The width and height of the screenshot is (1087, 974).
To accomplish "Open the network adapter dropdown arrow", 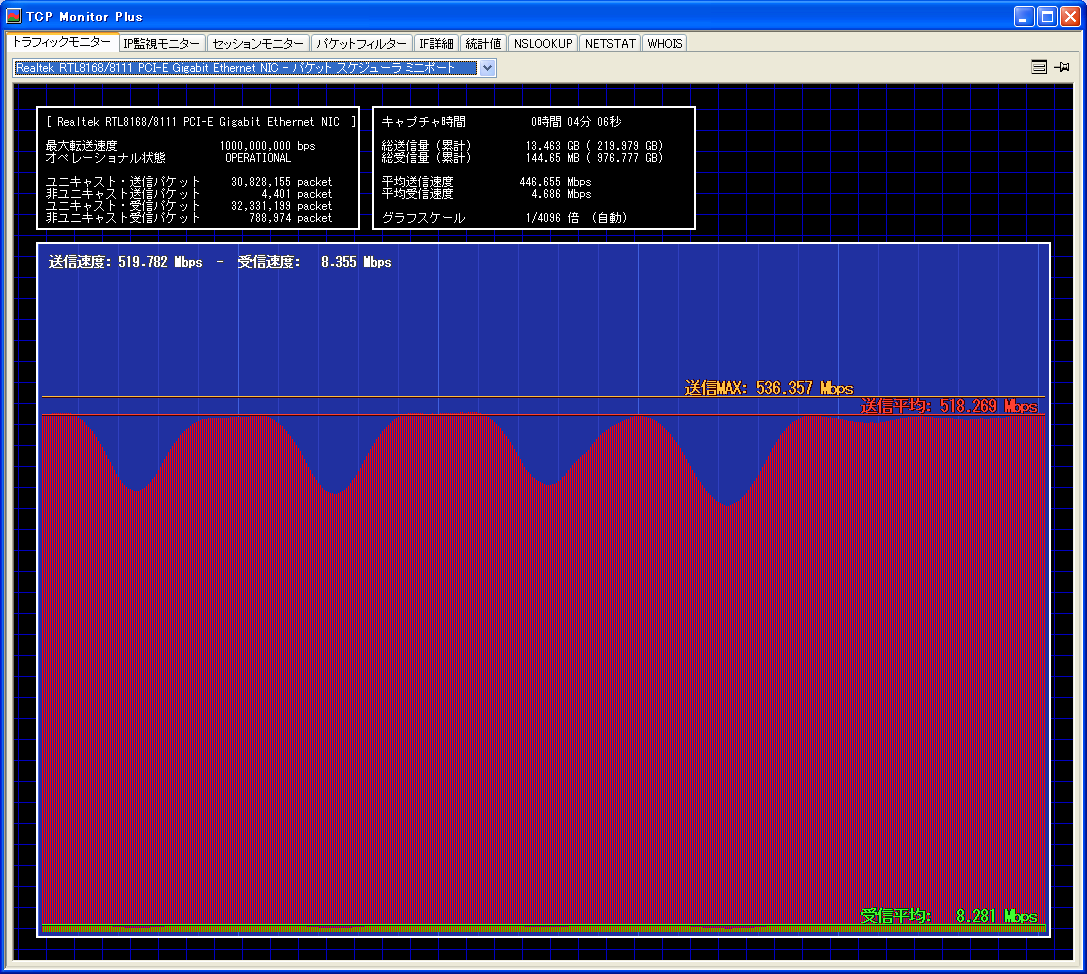I will pos(487,68).
